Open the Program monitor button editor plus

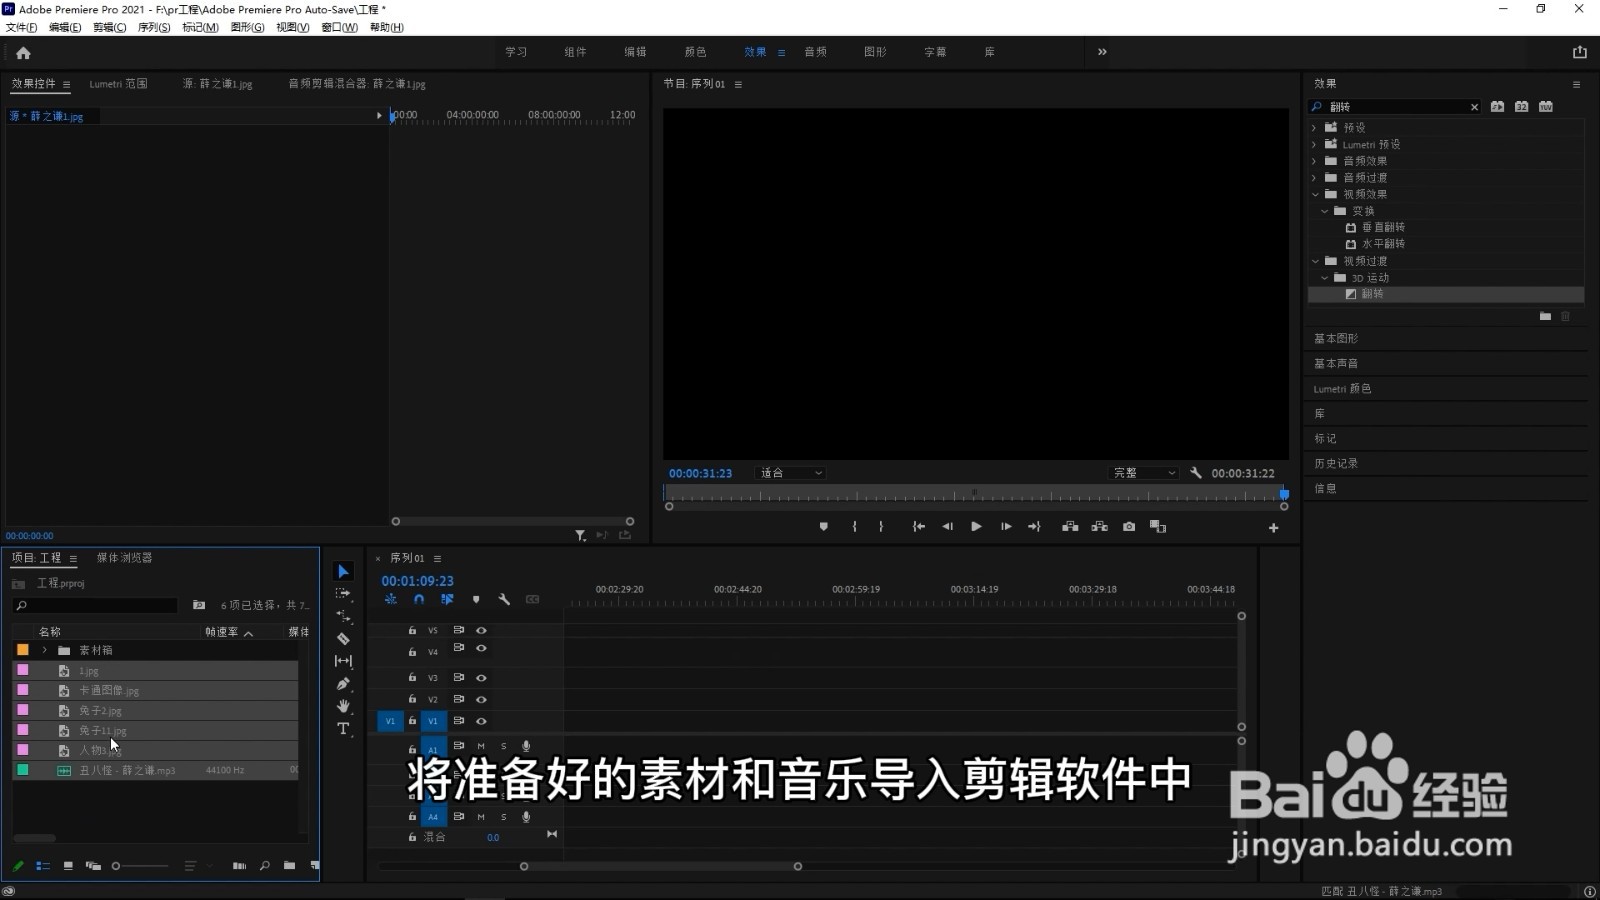point(1273,528)
